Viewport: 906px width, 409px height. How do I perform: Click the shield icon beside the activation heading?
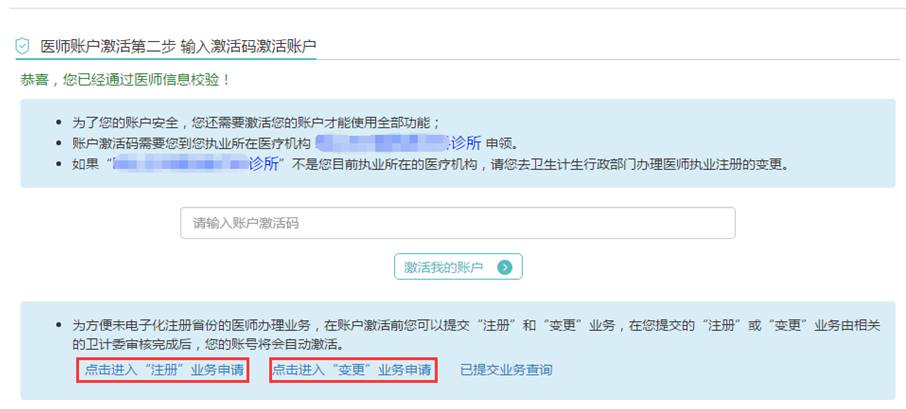click(22, 46)
